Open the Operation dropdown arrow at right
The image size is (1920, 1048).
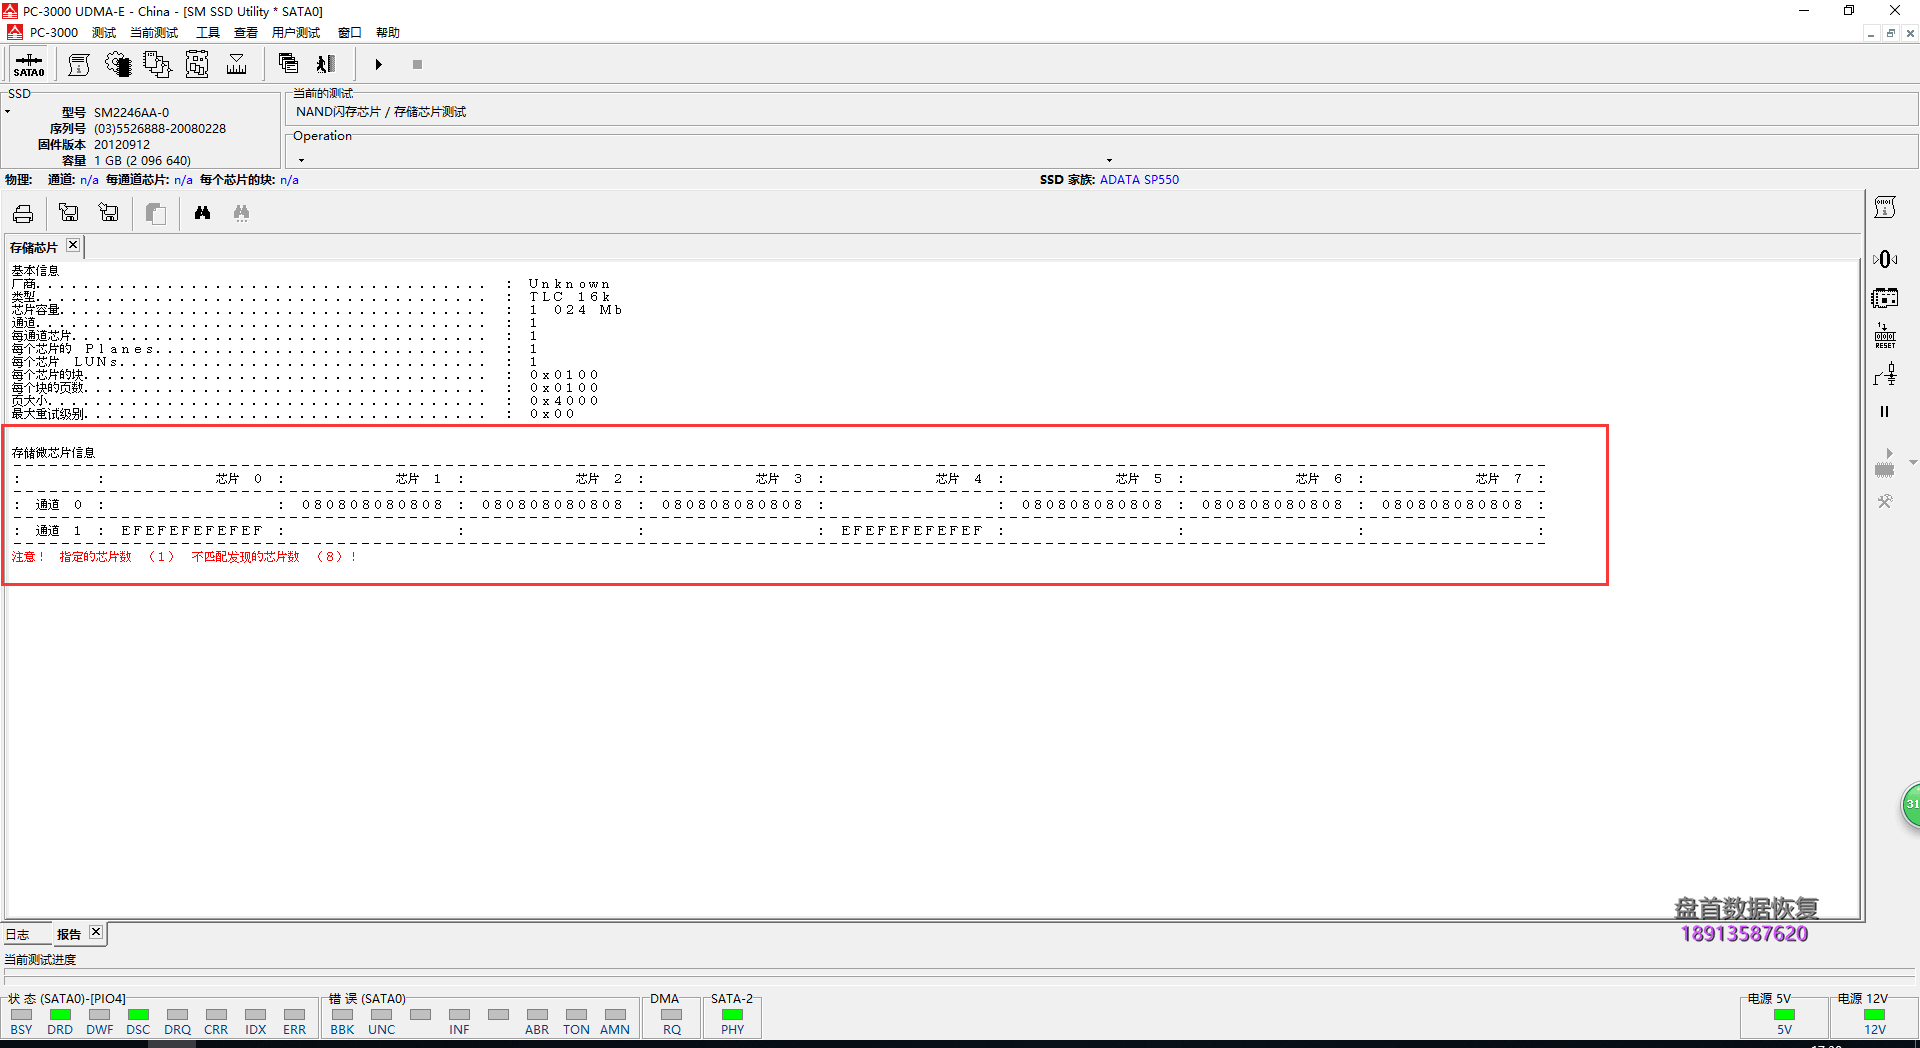coord(1109,160)
